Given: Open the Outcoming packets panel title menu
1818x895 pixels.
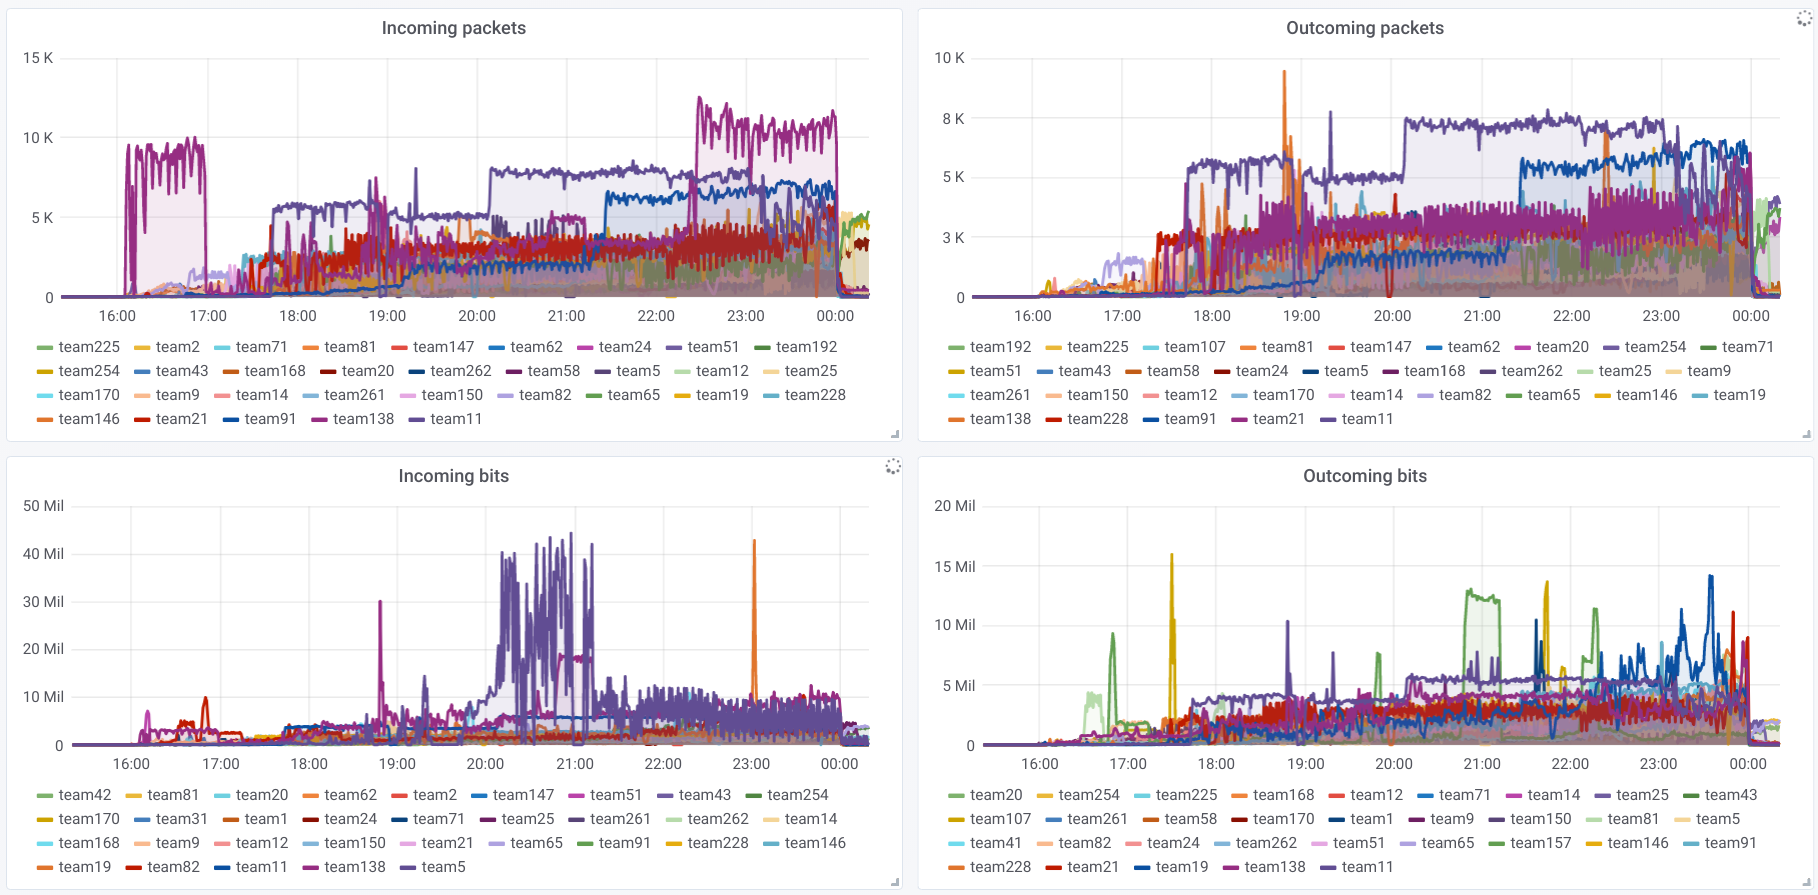Looking at the screenshot, I should tap(1364, 28).
